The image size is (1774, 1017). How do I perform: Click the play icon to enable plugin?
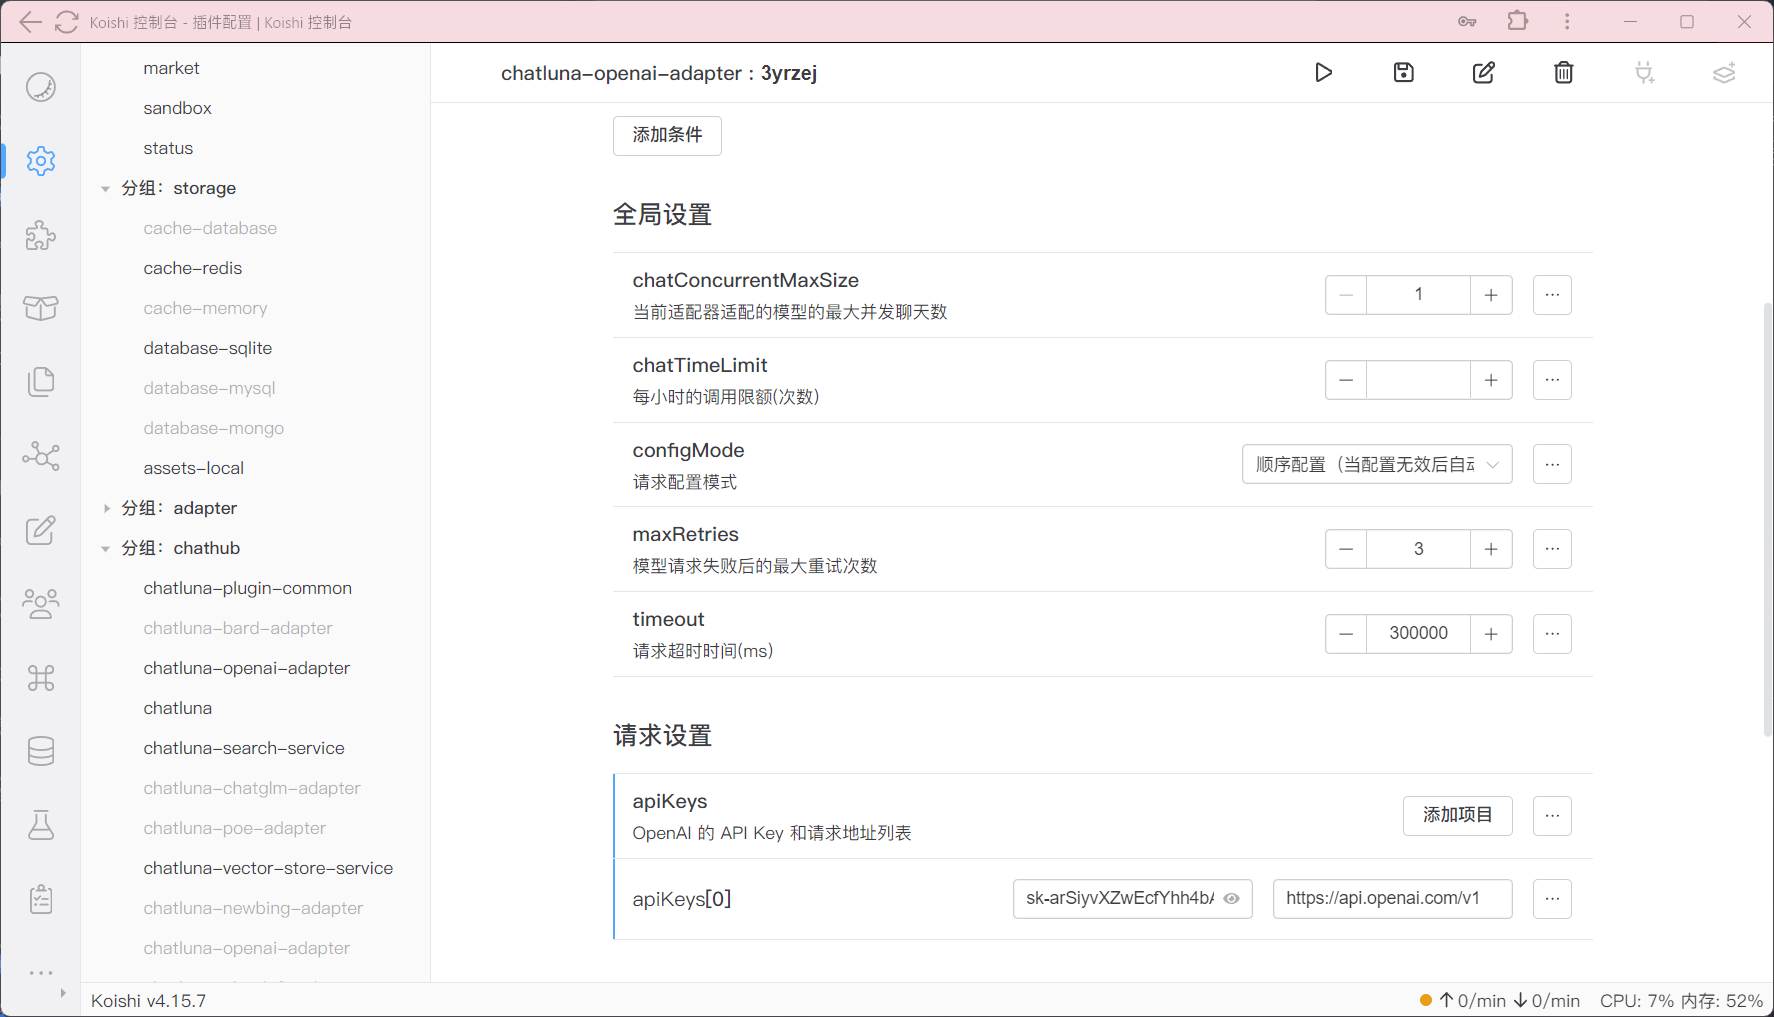1323,73
